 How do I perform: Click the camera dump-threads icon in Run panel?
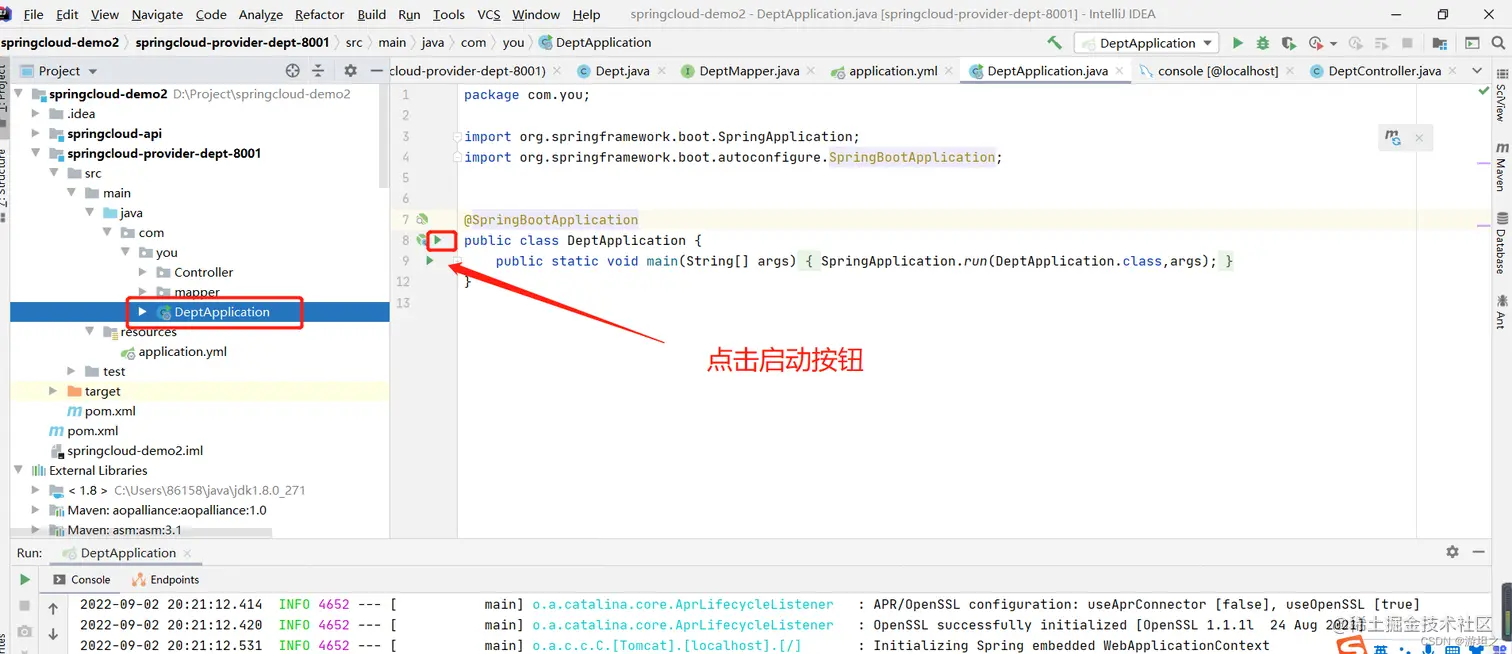25,632
